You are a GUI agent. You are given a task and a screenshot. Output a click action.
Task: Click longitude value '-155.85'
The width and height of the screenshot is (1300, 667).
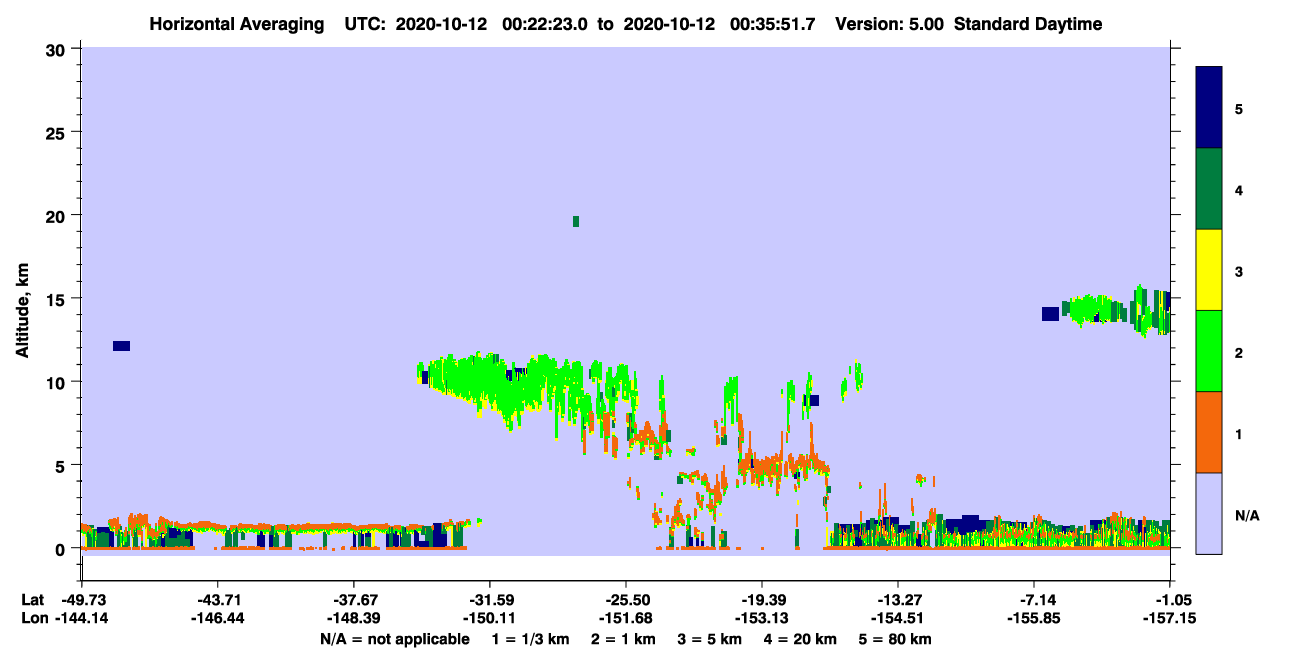point(1034,618)
